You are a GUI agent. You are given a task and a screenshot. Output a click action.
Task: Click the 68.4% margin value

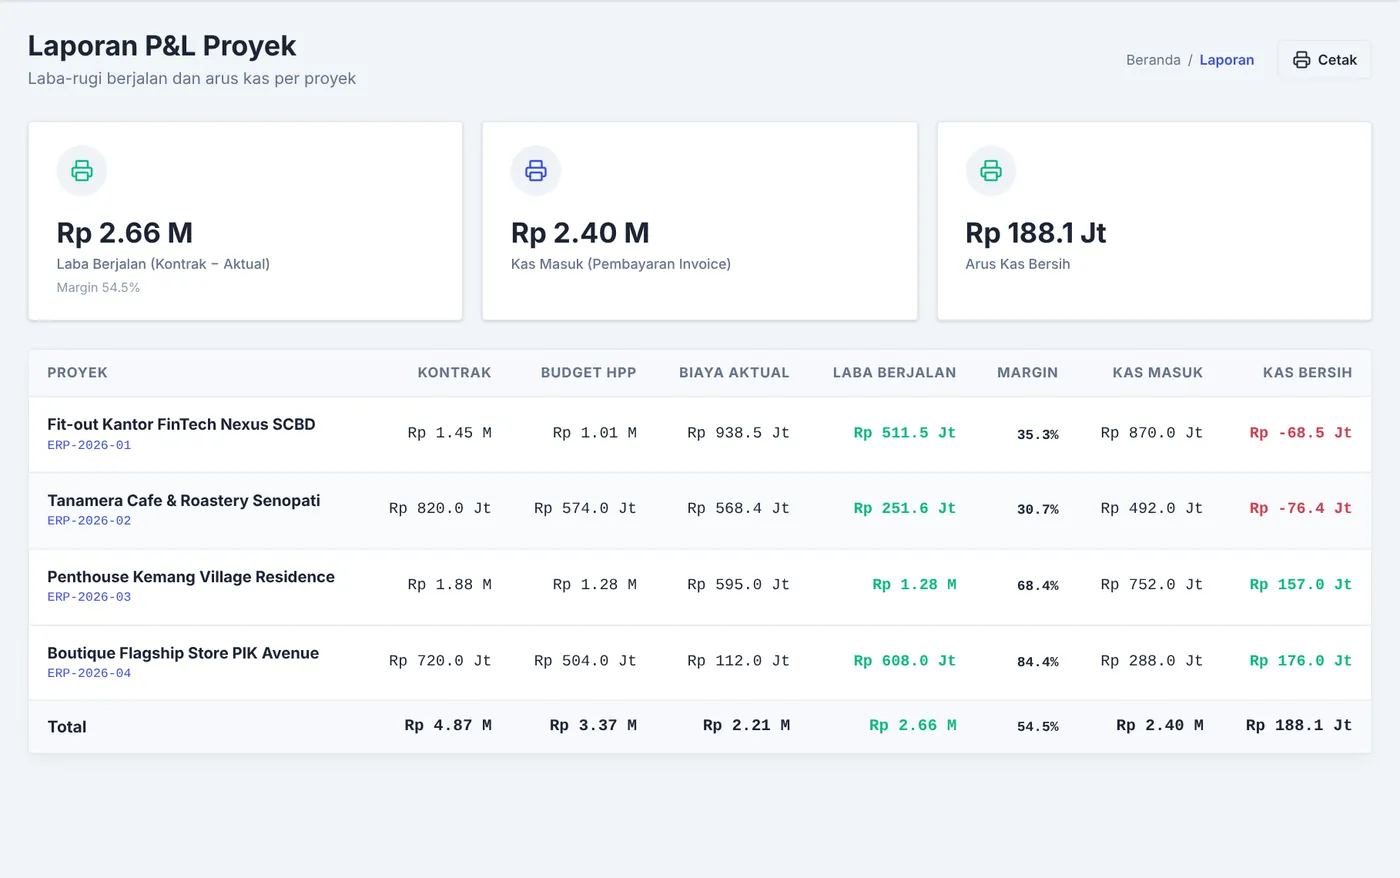point(1038,586)
